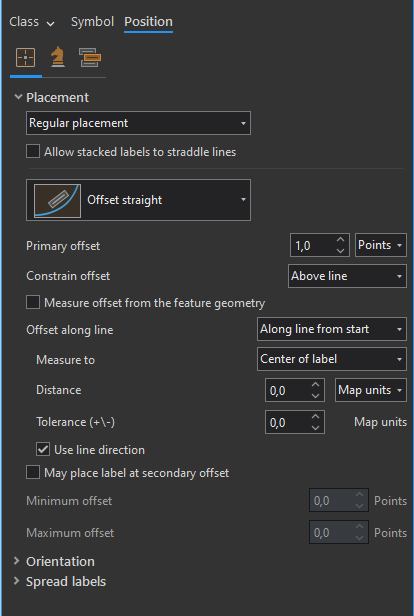Viewport: 414px width, 616px height.
Task: Open the Constrain offset Above line dropdown
Action: pyautogui.click(x=347, y=276)
